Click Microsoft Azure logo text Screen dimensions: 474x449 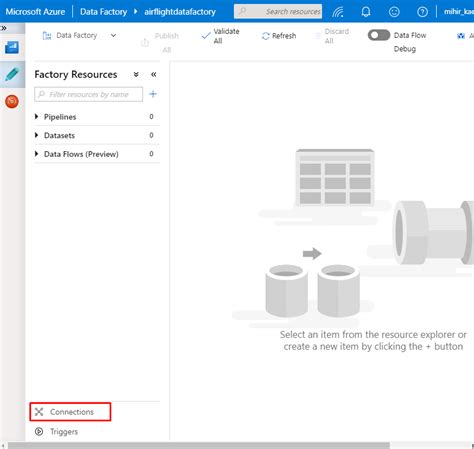35,12
